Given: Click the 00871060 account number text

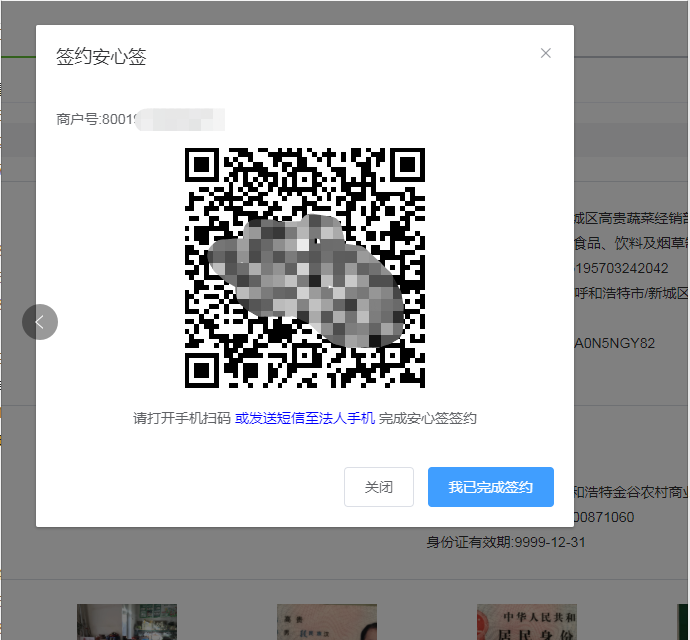Looking at the screenshot, I should [604, 517].
